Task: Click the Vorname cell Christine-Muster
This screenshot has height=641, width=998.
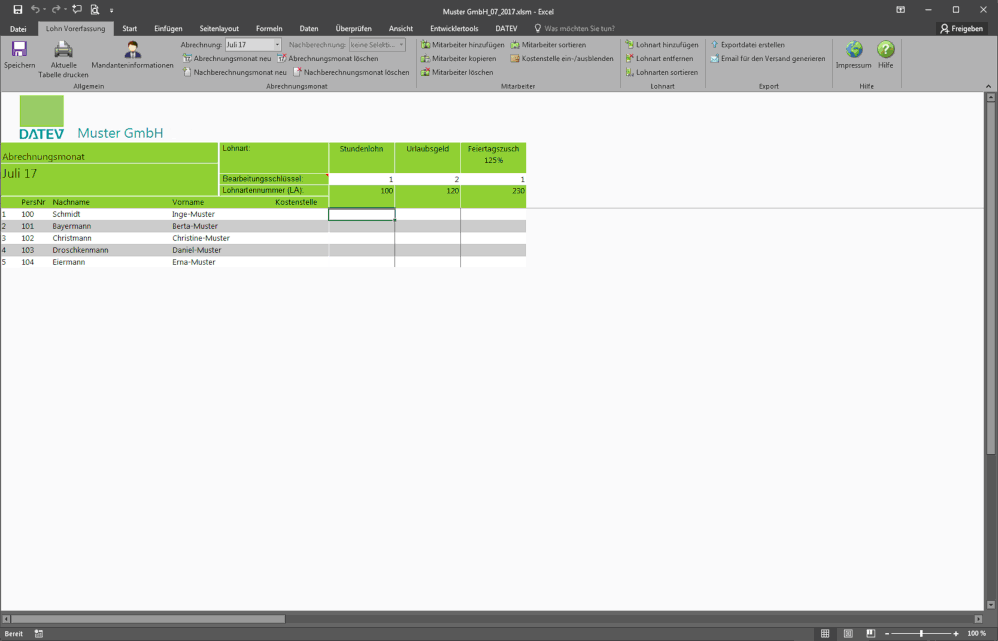Action: (x=200, y=238)
